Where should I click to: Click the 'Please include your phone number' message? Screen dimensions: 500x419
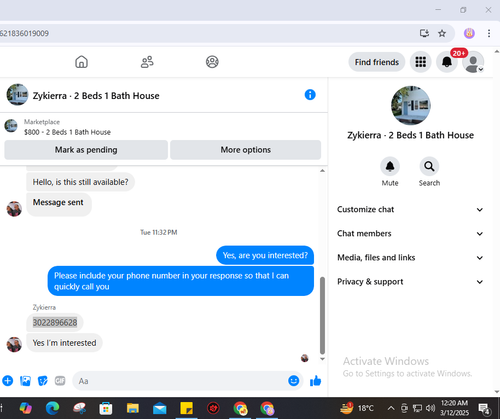tap(181, 281)
